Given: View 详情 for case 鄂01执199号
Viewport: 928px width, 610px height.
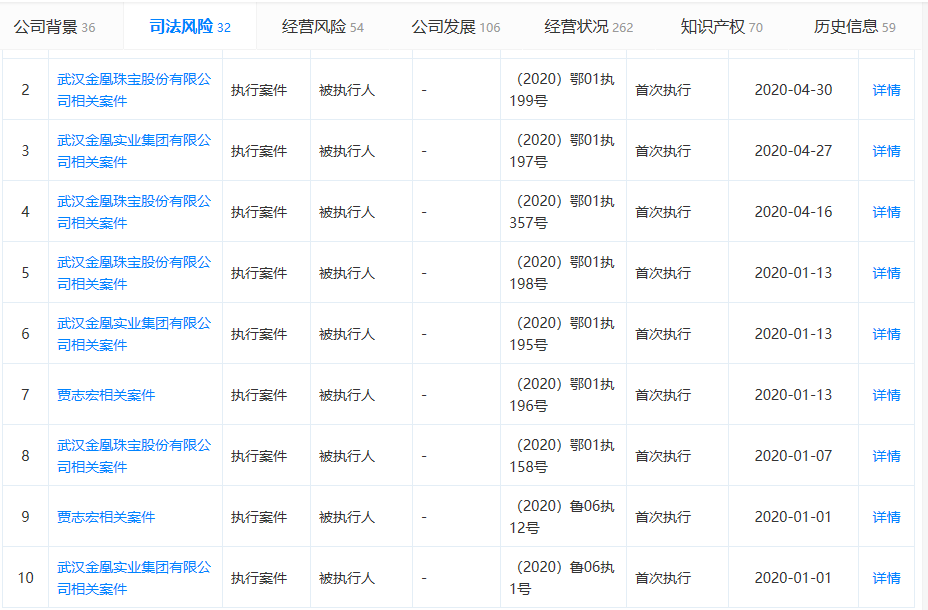Looking at the screenshot, I should click(886, 90).
